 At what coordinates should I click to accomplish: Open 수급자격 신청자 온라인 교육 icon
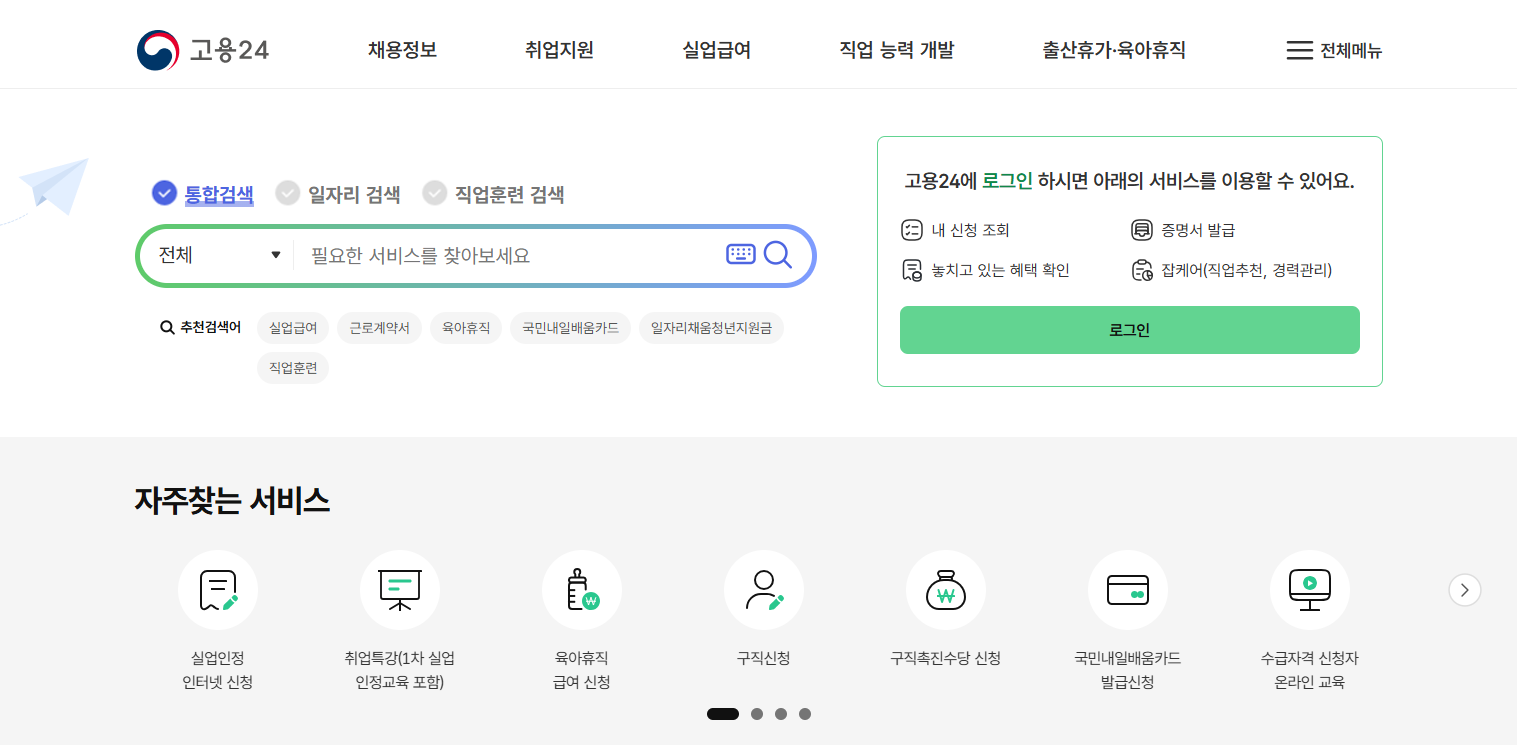pyautogui.click(x=1310, y=590)
